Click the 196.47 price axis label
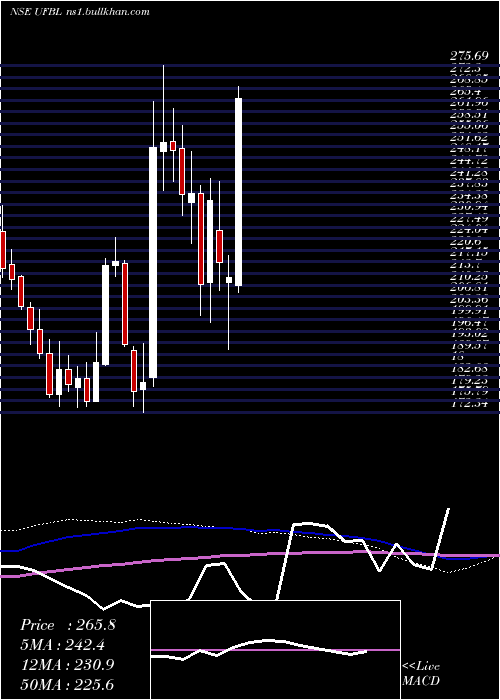 469,323
